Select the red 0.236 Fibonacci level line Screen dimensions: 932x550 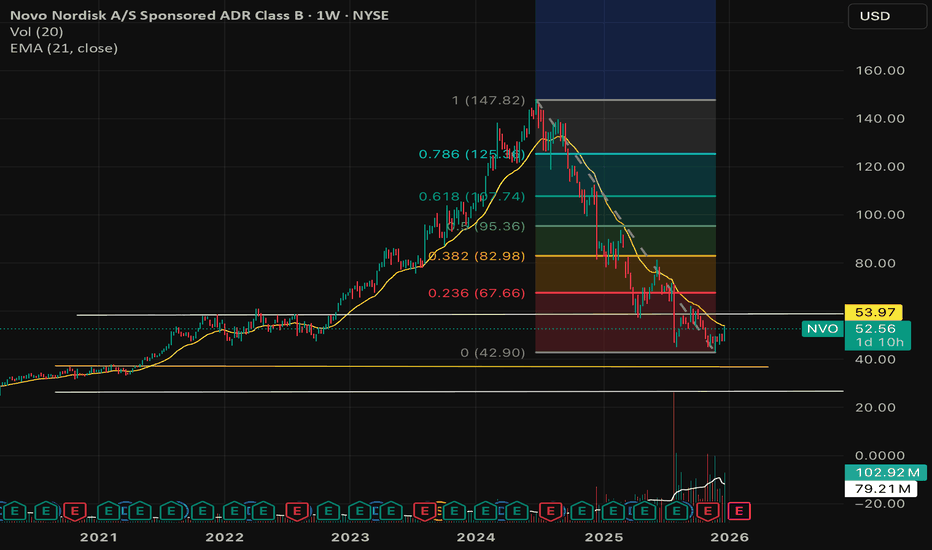[x=625, y=293]
